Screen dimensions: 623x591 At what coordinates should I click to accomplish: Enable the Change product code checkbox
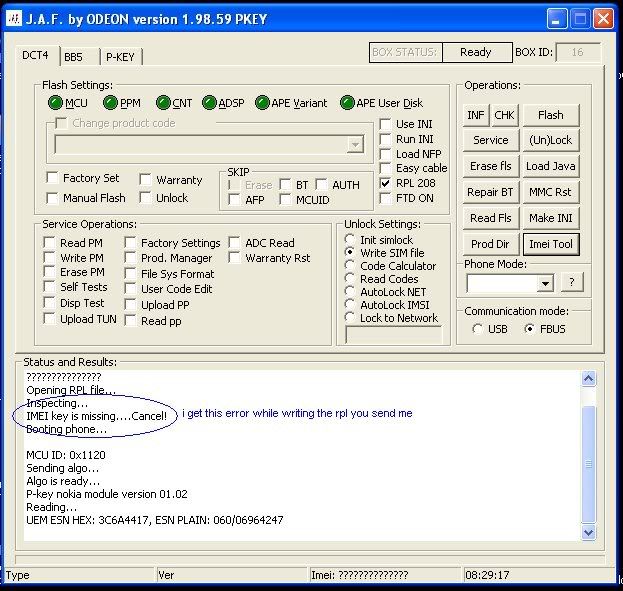[x=61, y=123]
